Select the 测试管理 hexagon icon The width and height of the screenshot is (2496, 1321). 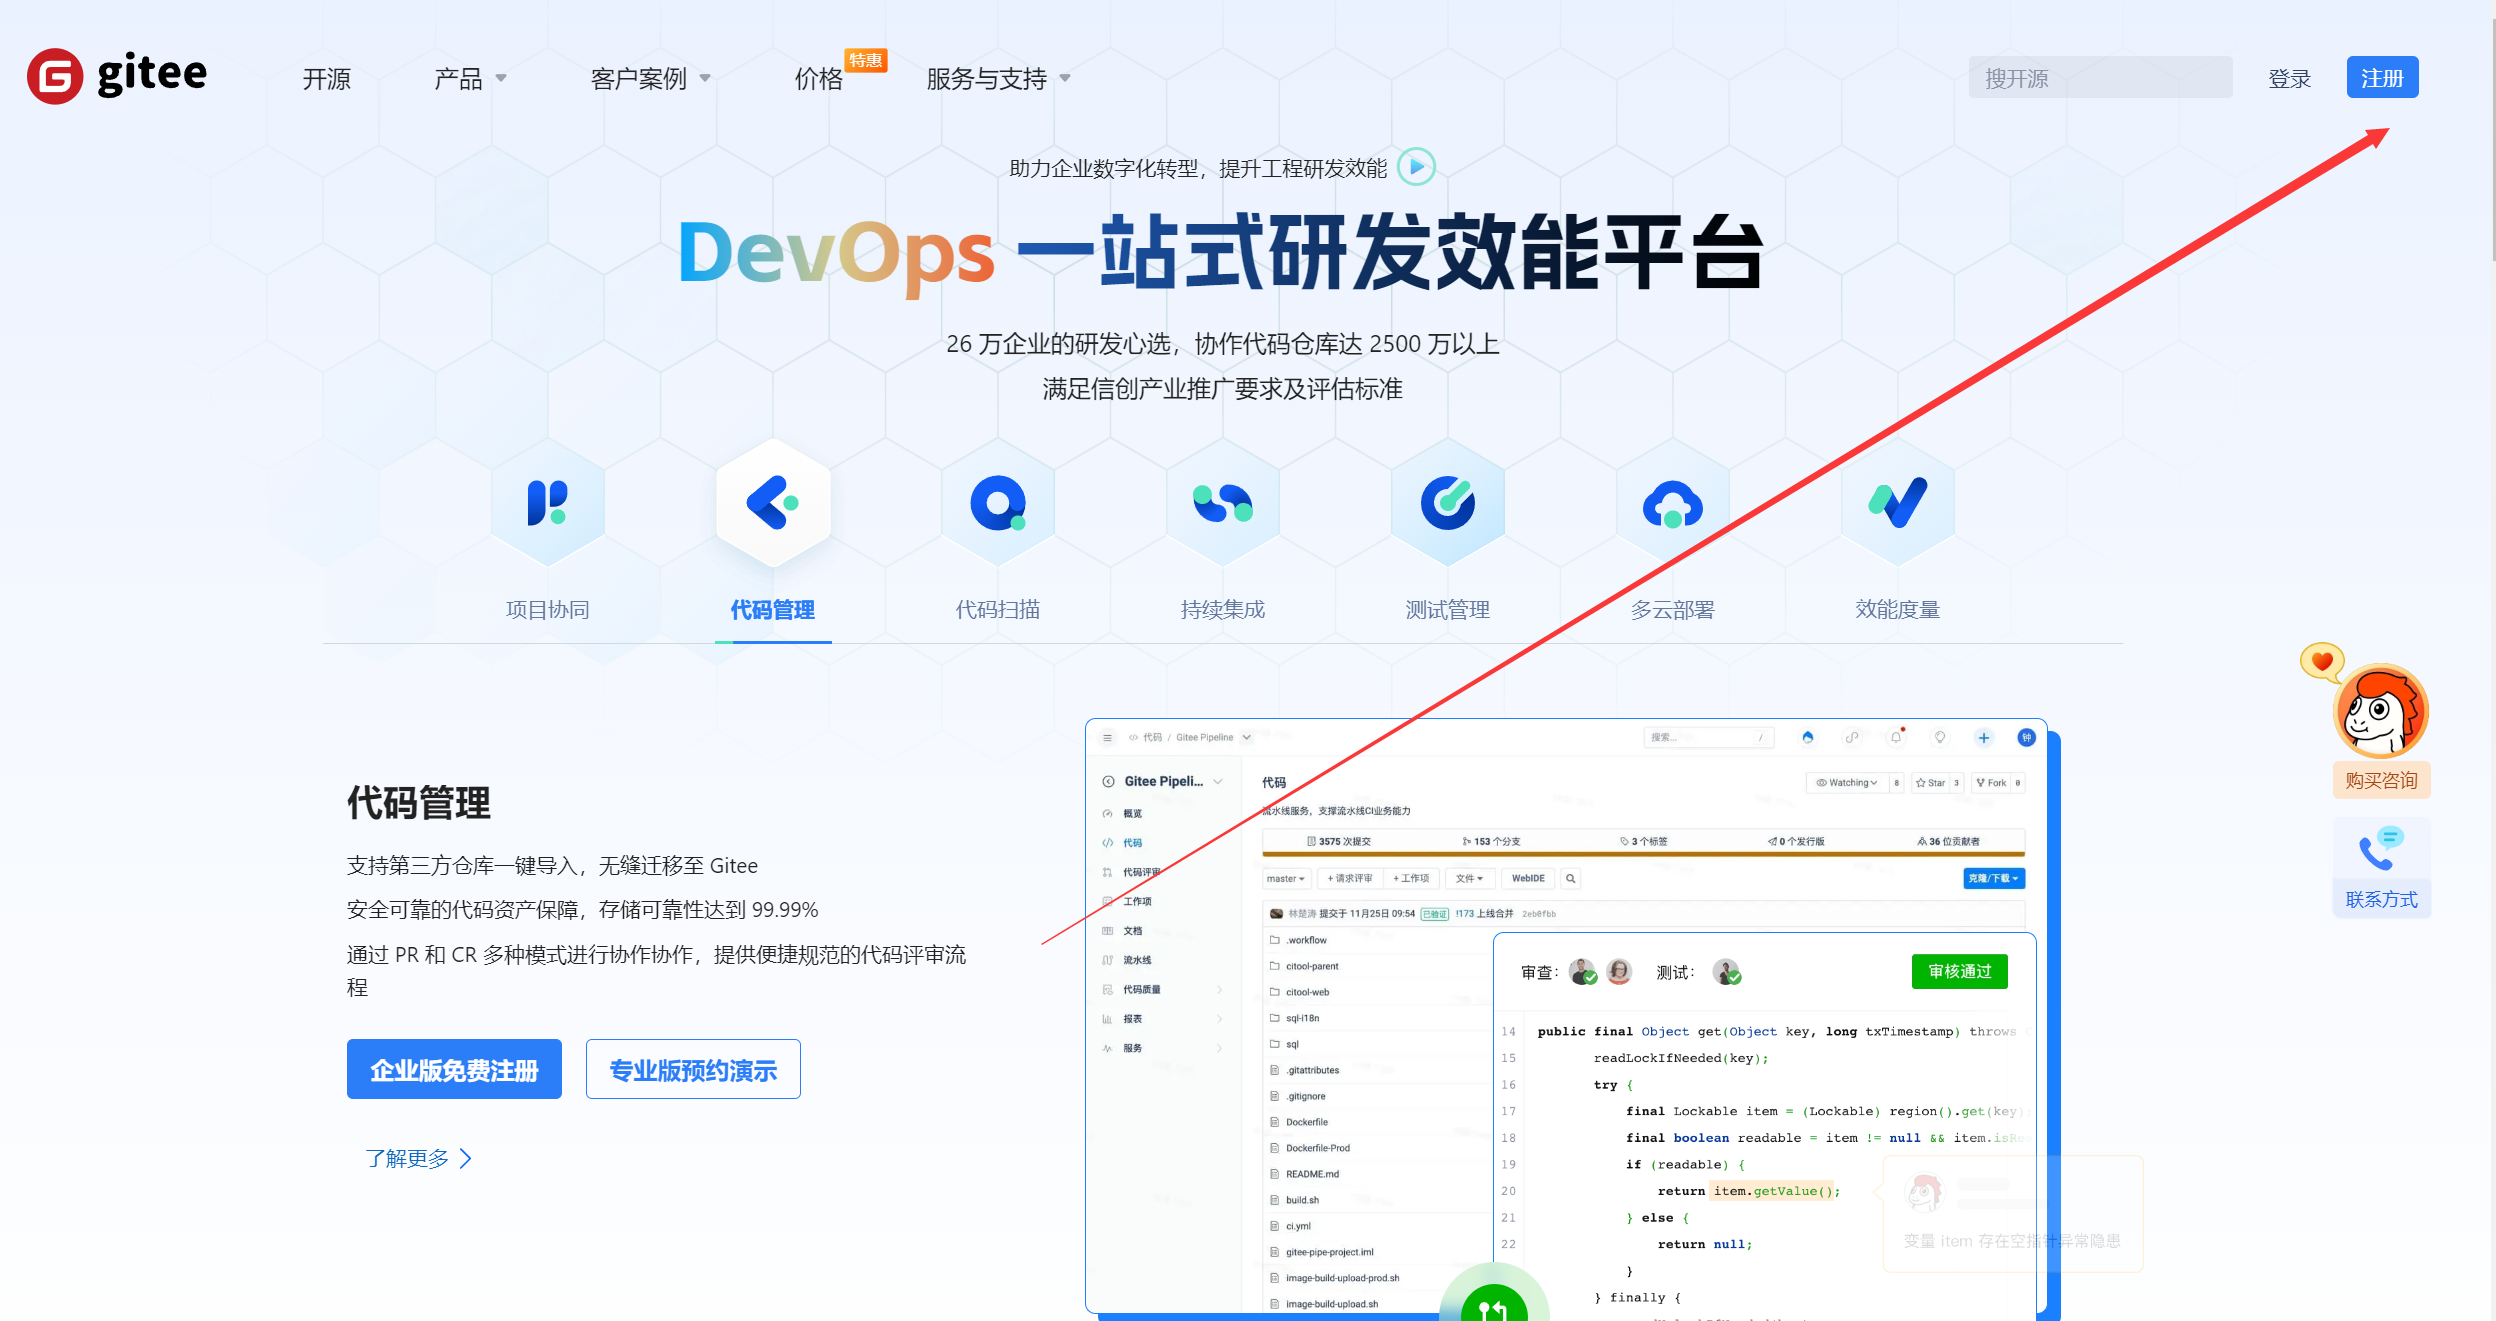(1448, 503)
